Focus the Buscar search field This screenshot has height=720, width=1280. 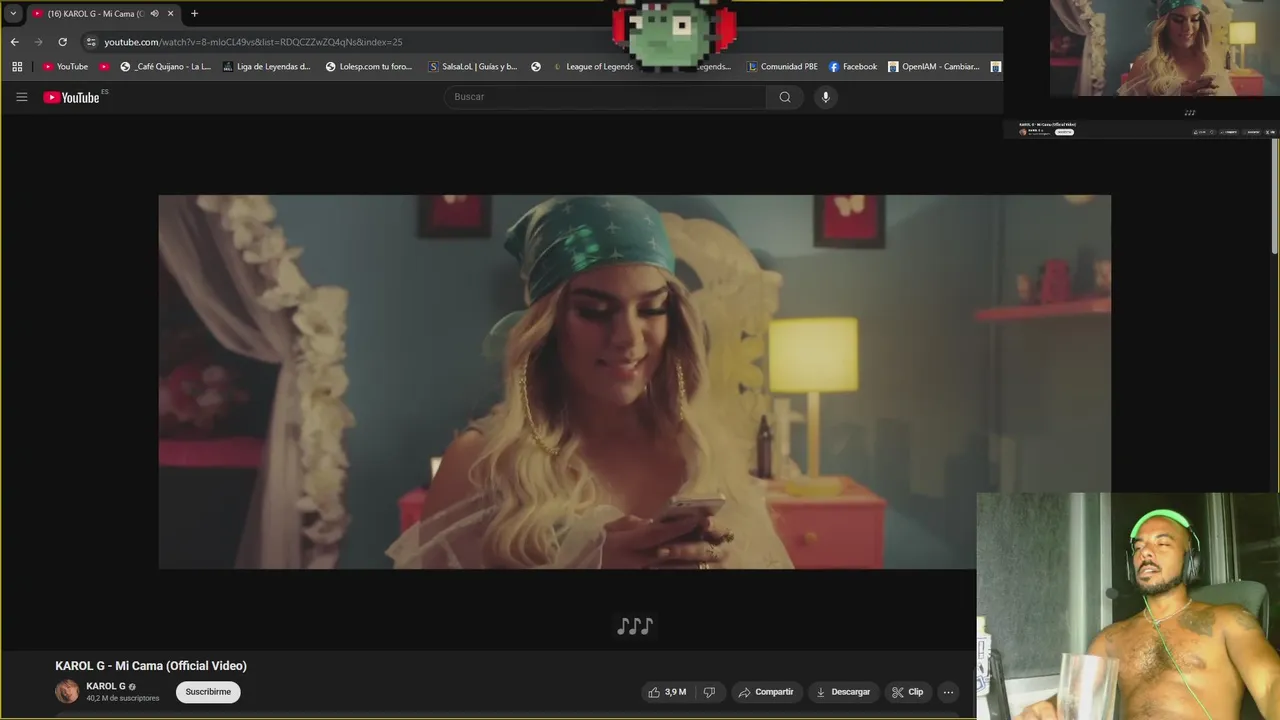coord(605,97)
